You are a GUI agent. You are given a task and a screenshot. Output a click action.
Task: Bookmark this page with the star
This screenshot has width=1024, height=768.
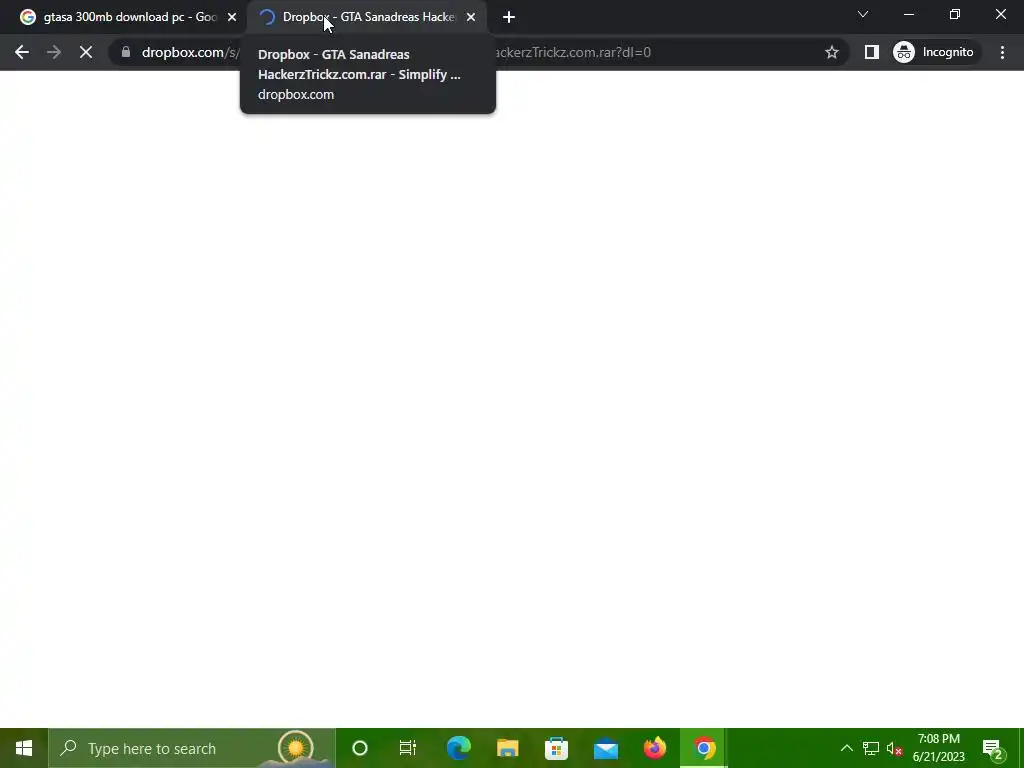tap(831, 52)
